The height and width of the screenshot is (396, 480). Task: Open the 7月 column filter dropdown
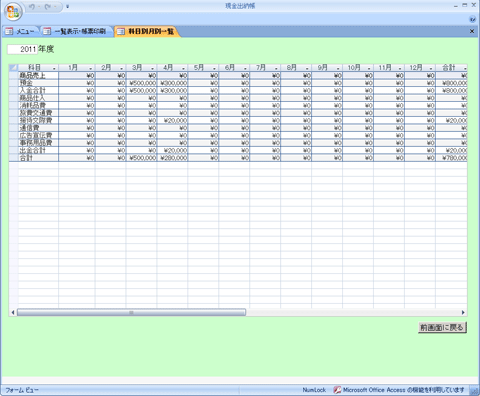[x=276, y=68]
